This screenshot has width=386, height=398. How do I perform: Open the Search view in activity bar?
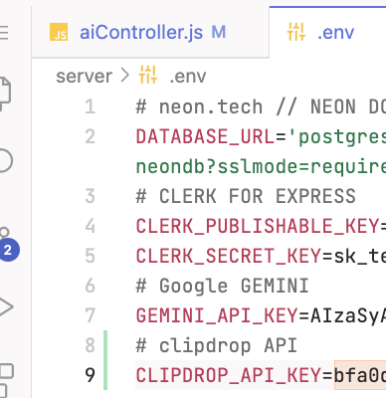(x=5, y=160)
